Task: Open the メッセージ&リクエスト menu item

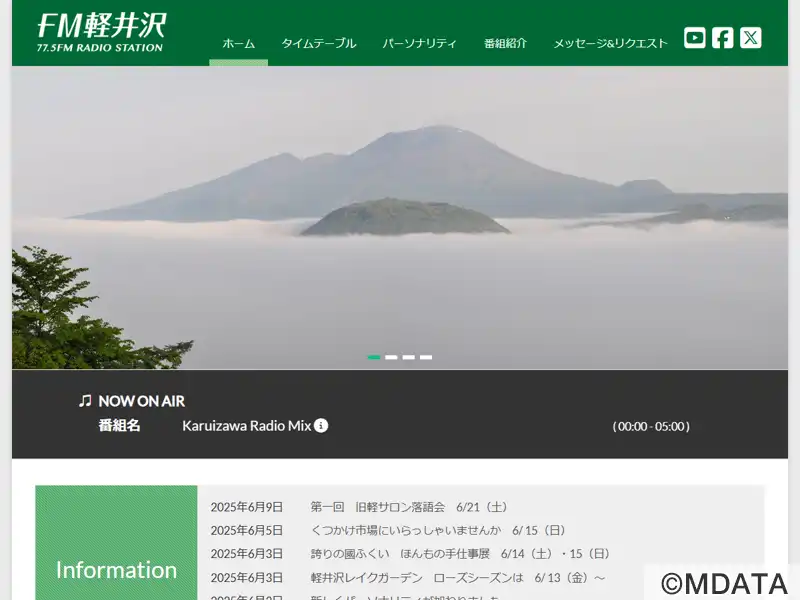Action: point(611,43)
